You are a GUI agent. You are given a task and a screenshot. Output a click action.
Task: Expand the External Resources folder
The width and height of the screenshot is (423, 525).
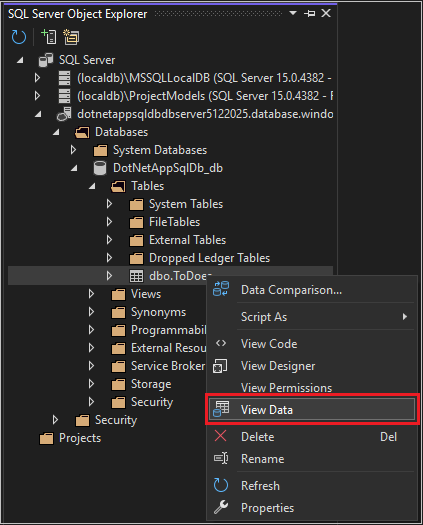(x=91, y=348)
